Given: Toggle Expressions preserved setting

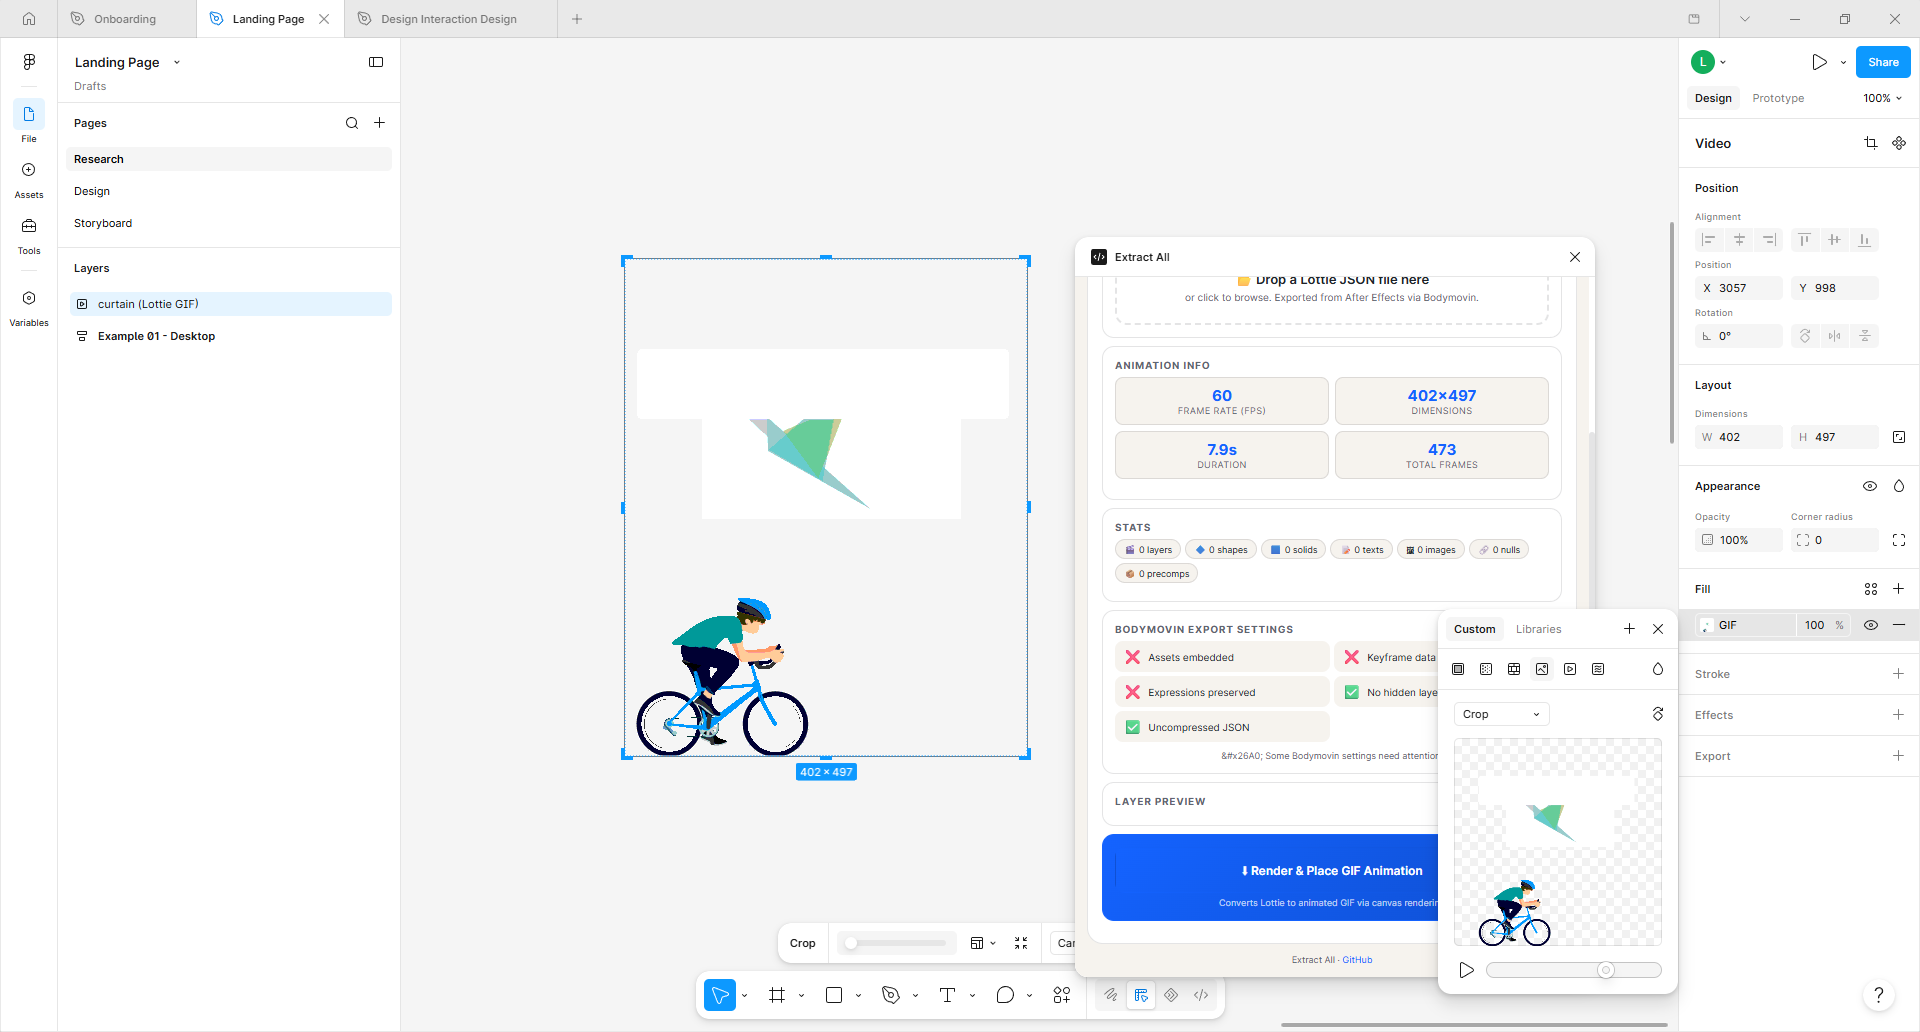Looking at the screenshot, I should point(1222,692).
